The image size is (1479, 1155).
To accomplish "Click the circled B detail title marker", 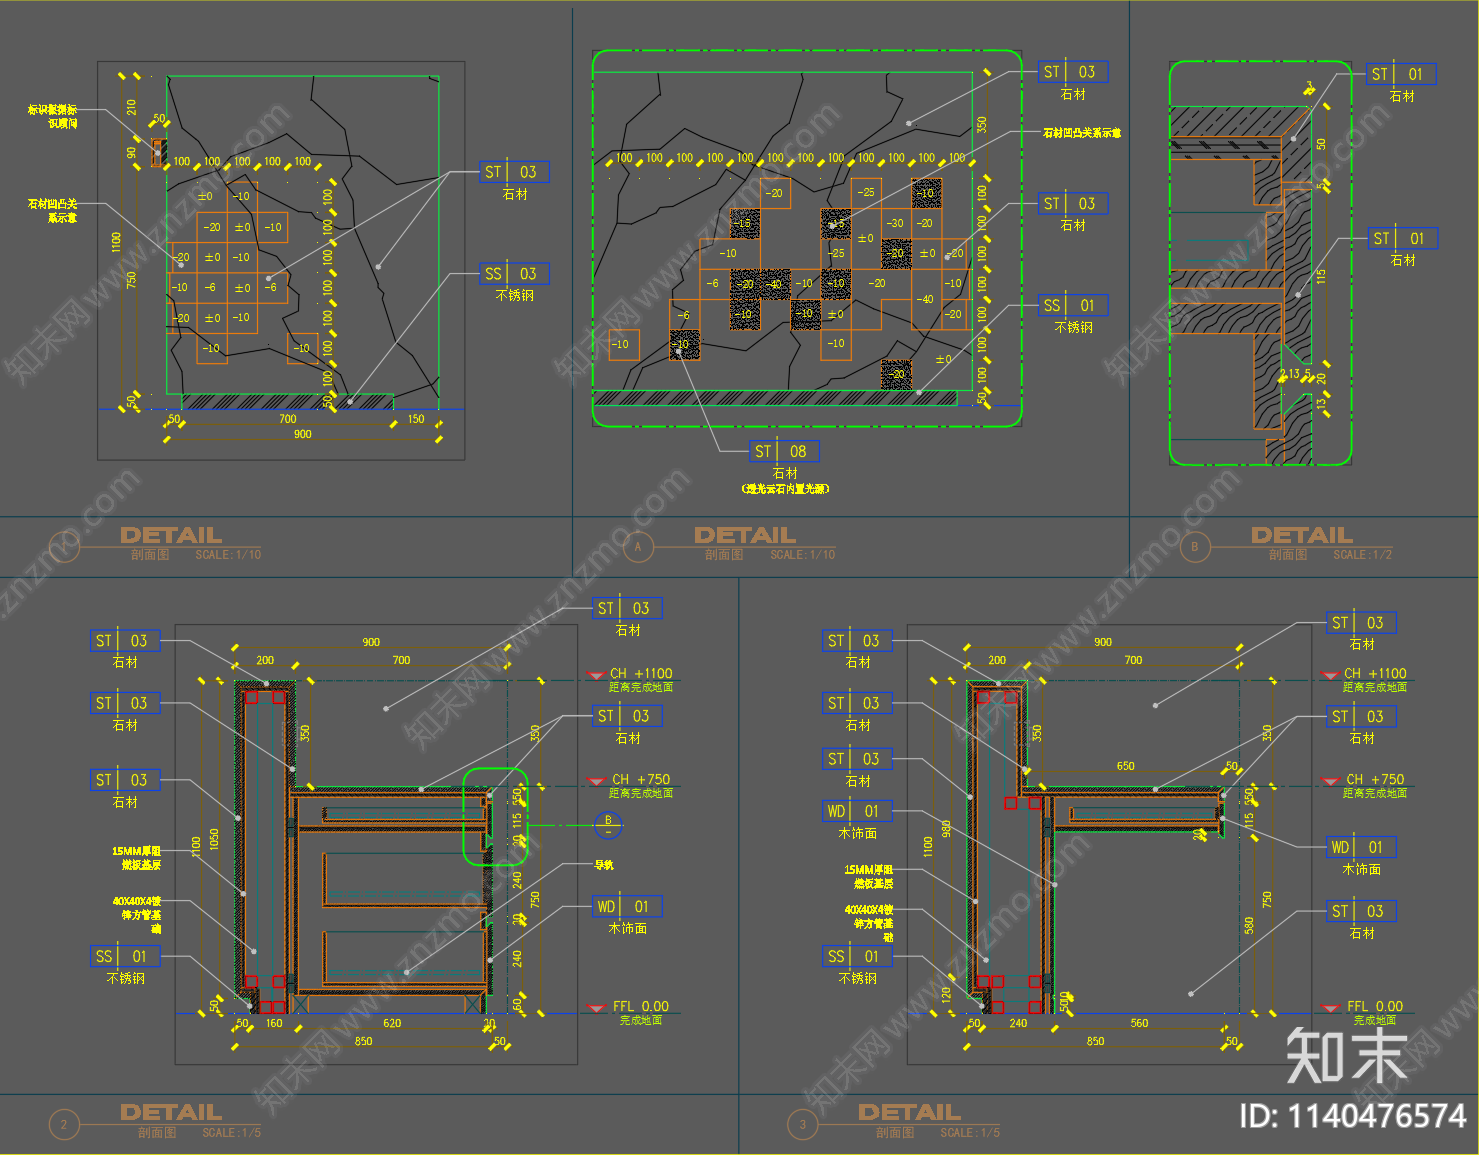I will [x=1194, y=546].
